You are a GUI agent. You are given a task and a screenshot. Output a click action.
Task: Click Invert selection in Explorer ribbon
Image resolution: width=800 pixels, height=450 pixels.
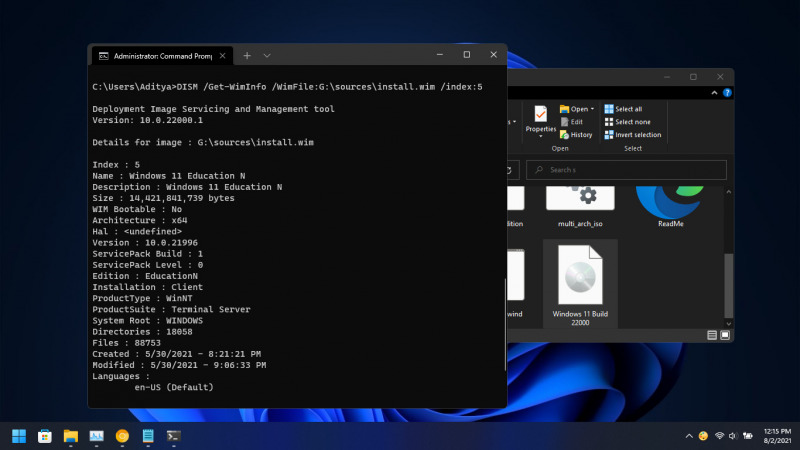coord(633,135)
